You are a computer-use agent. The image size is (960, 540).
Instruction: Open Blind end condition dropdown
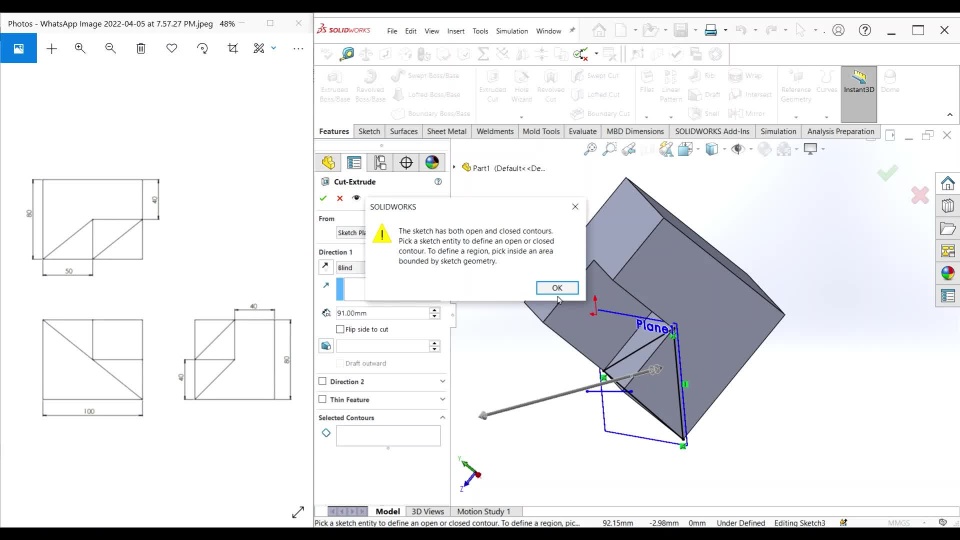pyautogui.click(x=350, y=268)
